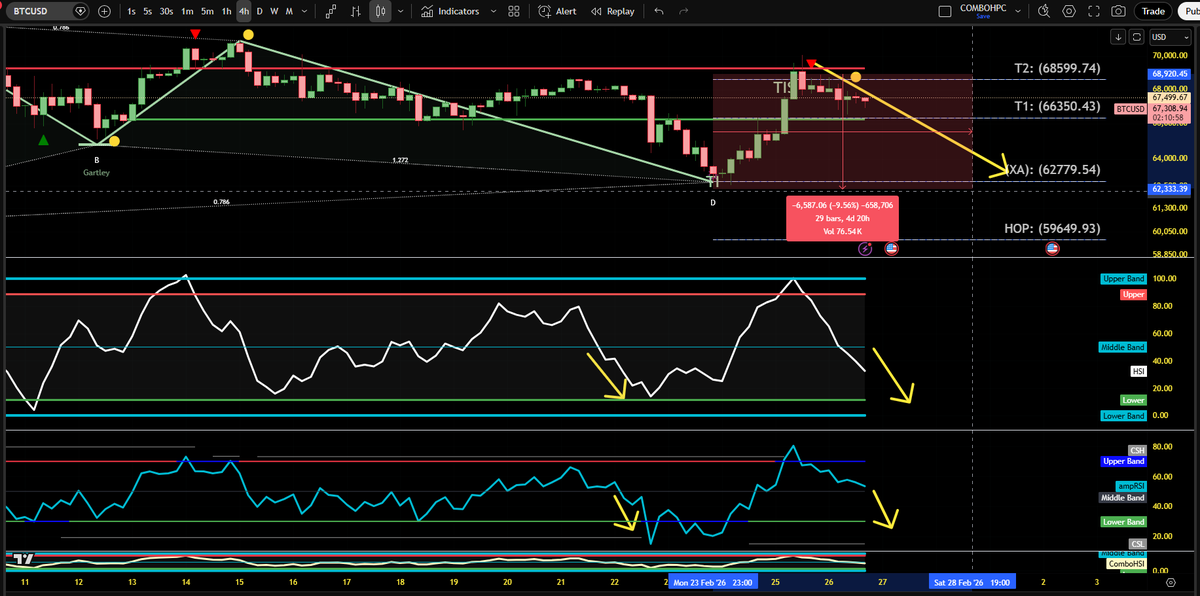Take a chart snapshot with camera icon

point(1118,11)
